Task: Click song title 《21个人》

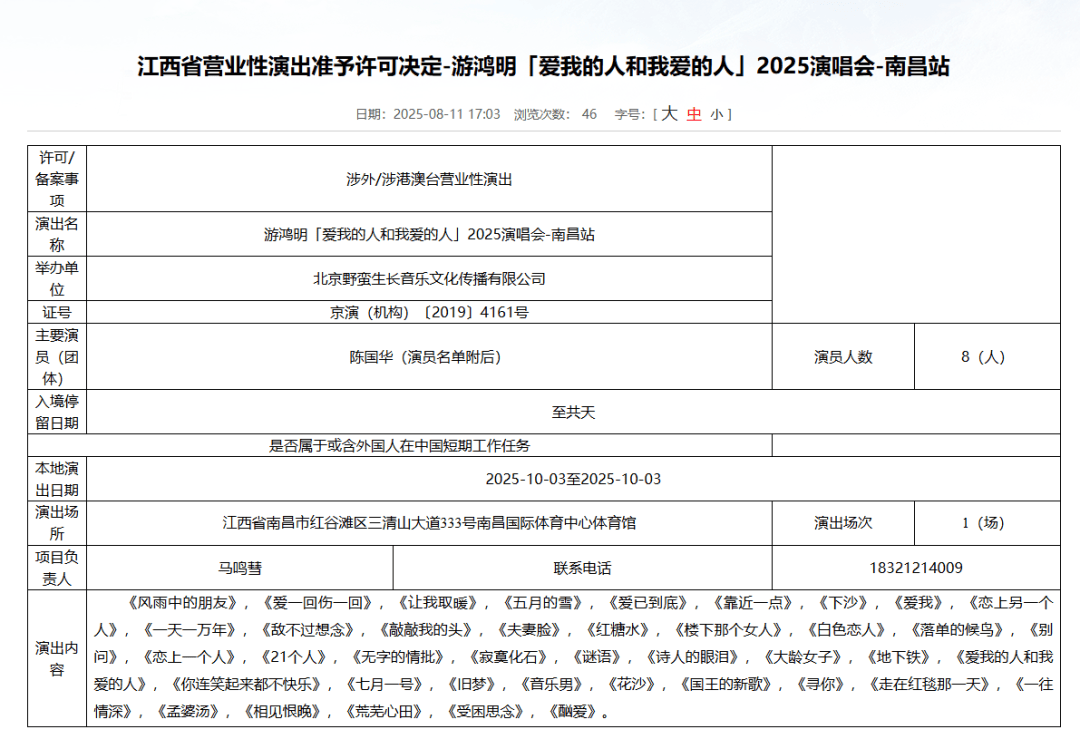Action: click(x=294, y=657)
